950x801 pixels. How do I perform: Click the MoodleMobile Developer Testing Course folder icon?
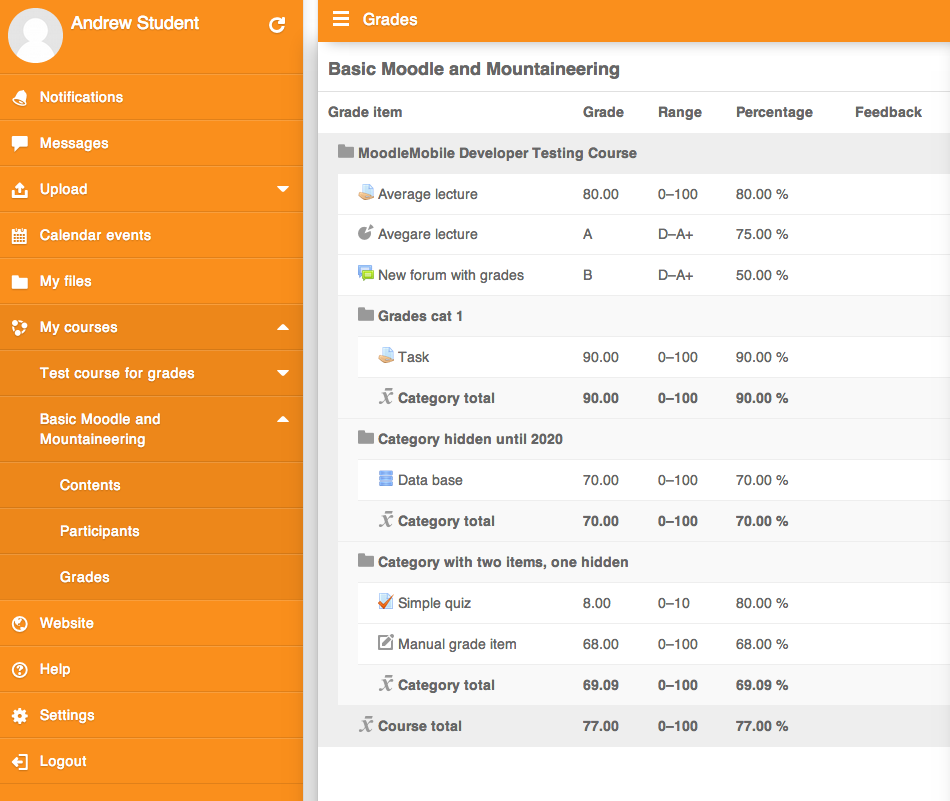coord(346,151)
